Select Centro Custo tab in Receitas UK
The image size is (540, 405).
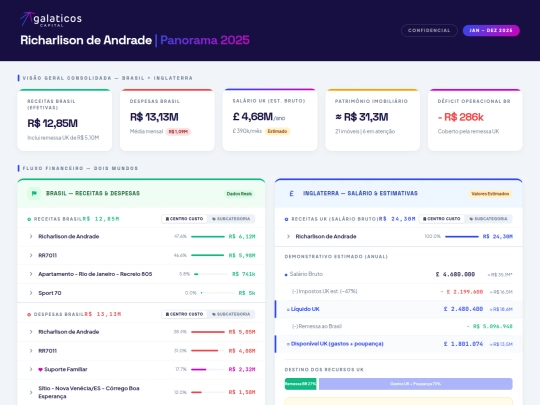coord(442,219)
